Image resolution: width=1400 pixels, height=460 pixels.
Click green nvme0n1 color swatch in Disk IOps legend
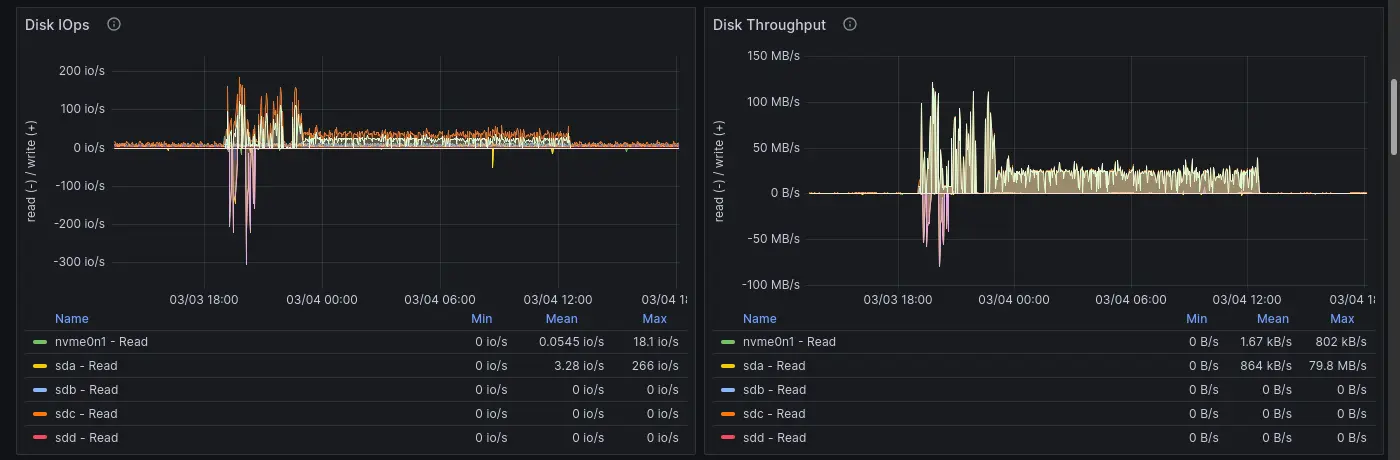(40, 342)
